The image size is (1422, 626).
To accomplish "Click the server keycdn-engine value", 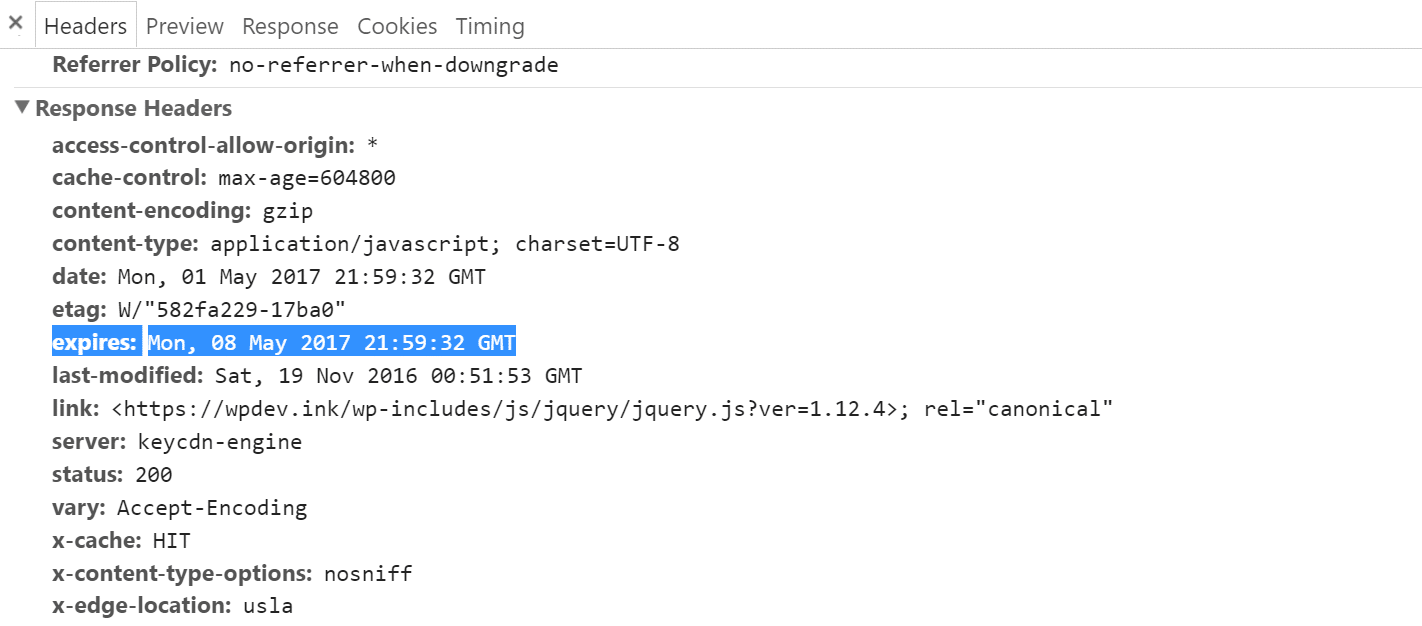I will point(219,442).
